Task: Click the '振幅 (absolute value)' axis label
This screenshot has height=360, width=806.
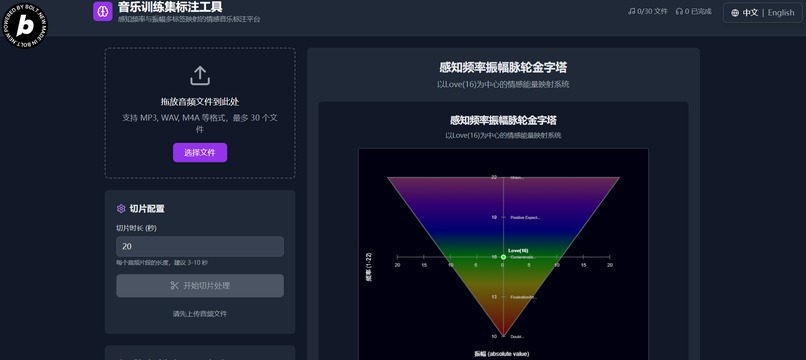Action: click(501, 354)
